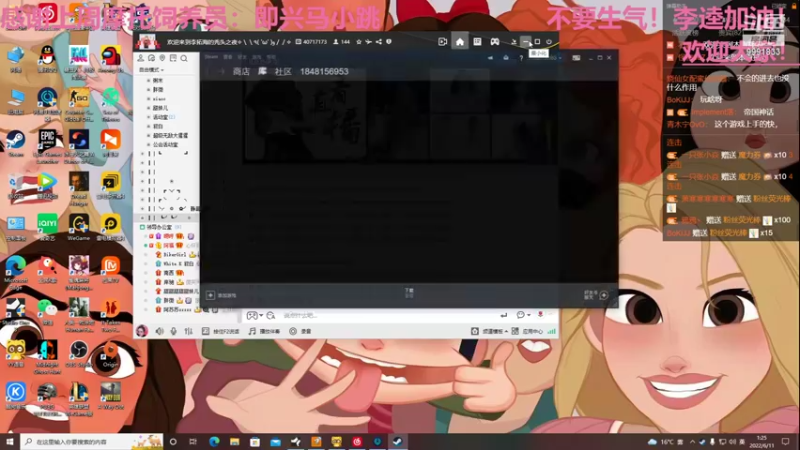Select the 活动室 channel row
This screenshot has width=800, height=450.
164,117
